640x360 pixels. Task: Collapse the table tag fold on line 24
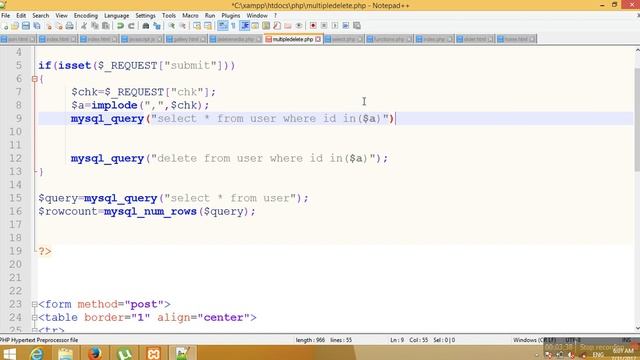[35, 317]
